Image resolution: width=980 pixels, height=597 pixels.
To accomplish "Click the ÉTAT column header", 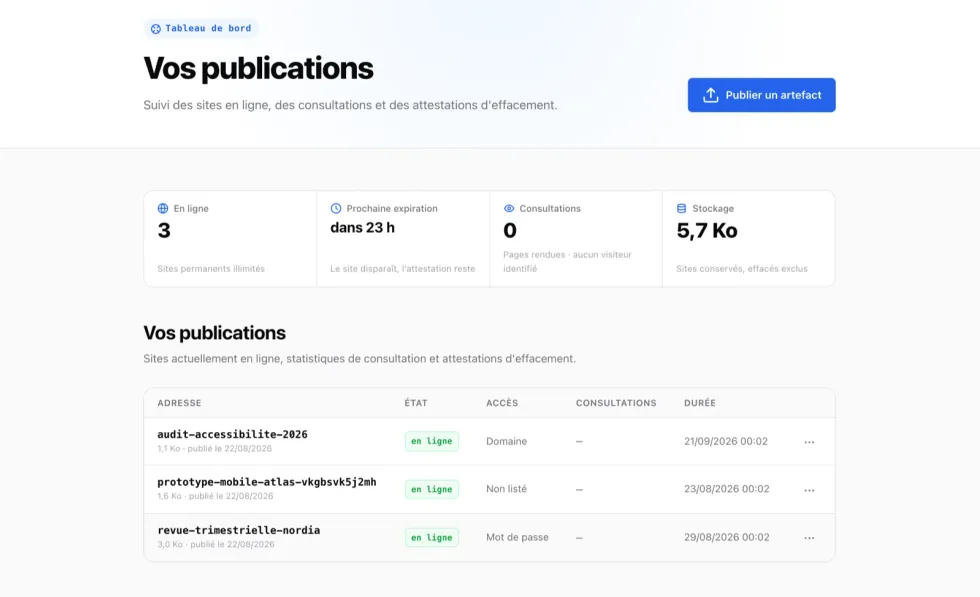I will click(x=416, y=403).
